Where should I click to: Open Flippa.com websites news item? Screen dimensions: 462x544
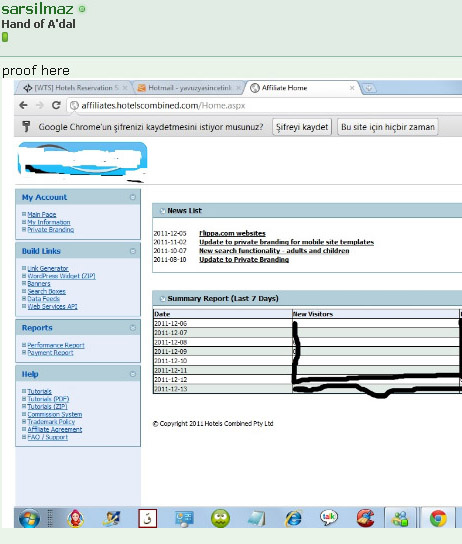[x=232, y=233]
